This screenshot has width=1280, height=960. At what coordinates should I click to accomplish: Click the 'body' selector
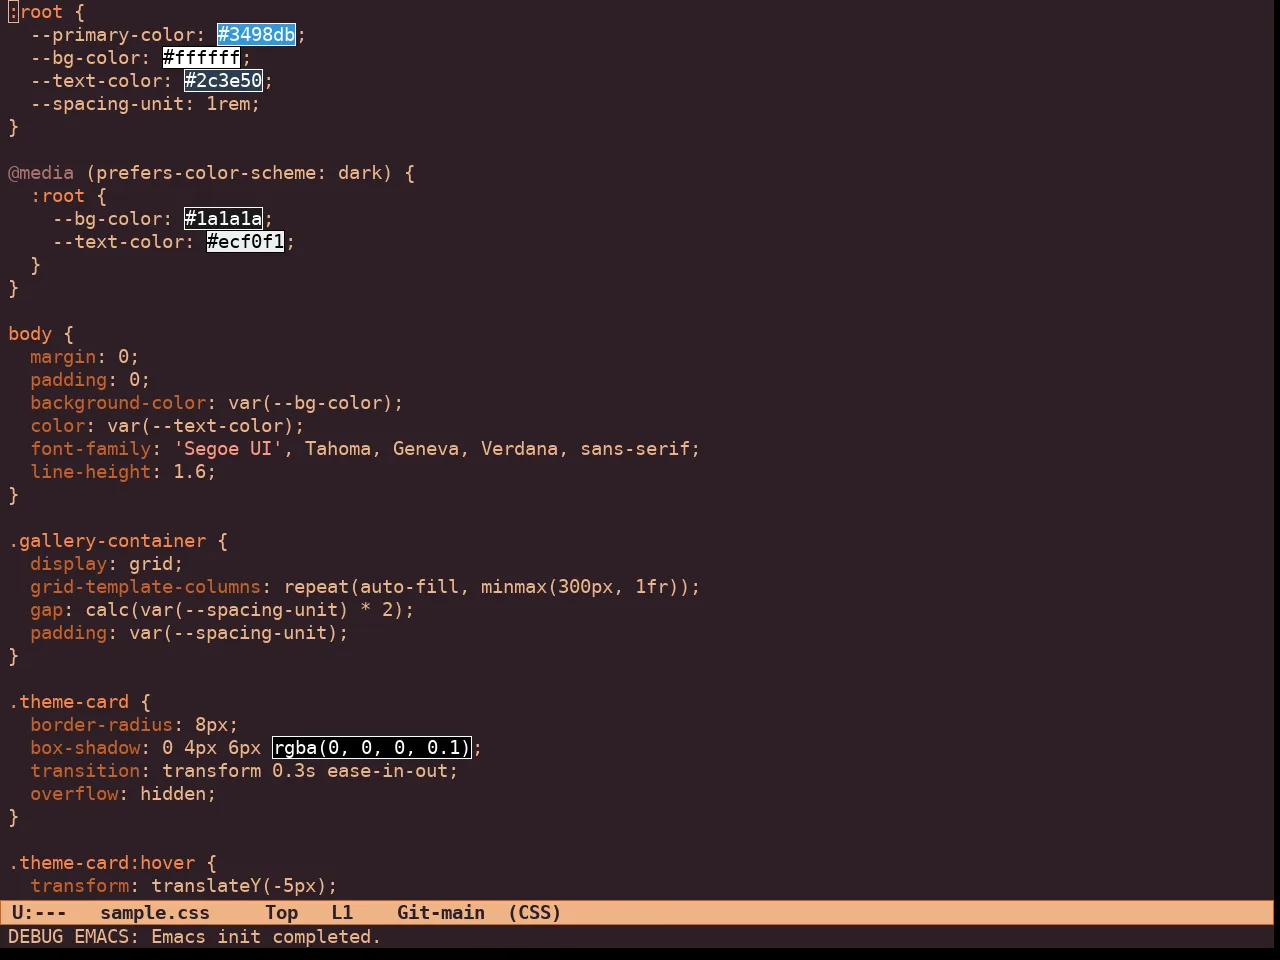click(30, 333)
